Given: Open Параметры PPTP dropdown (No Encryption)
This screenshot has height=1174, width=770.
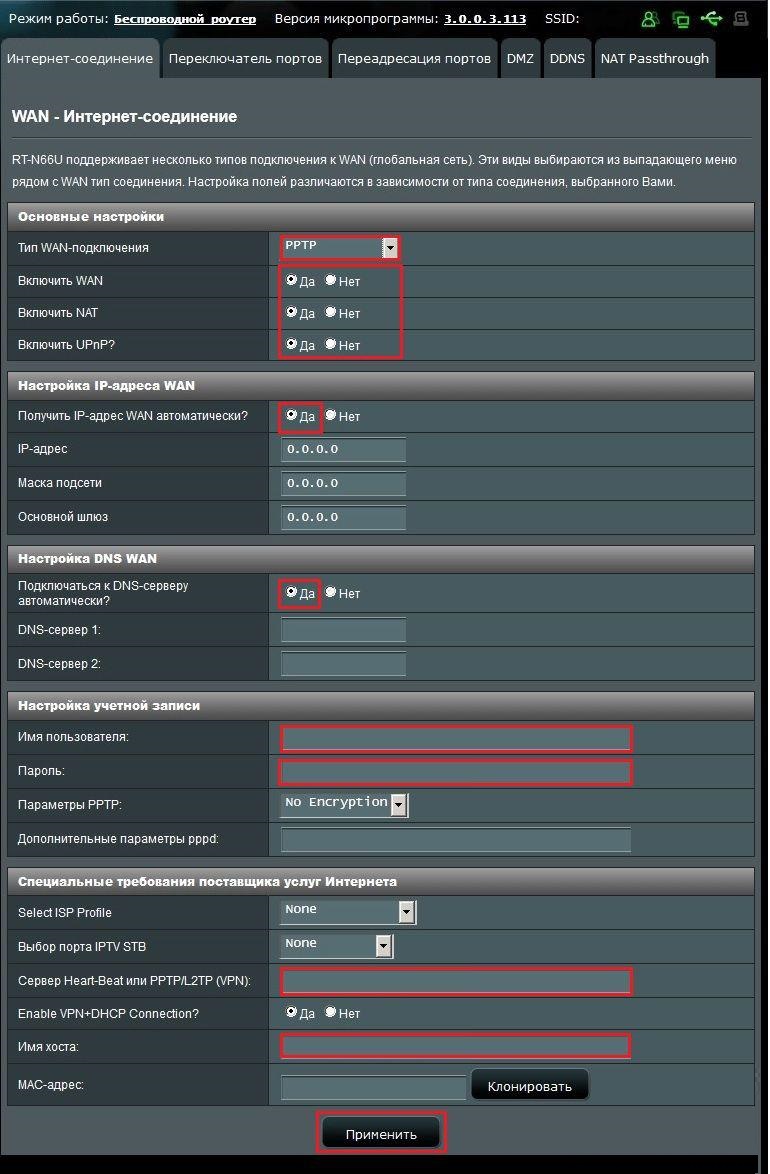Looking at the screenshot, I should 345,805.
